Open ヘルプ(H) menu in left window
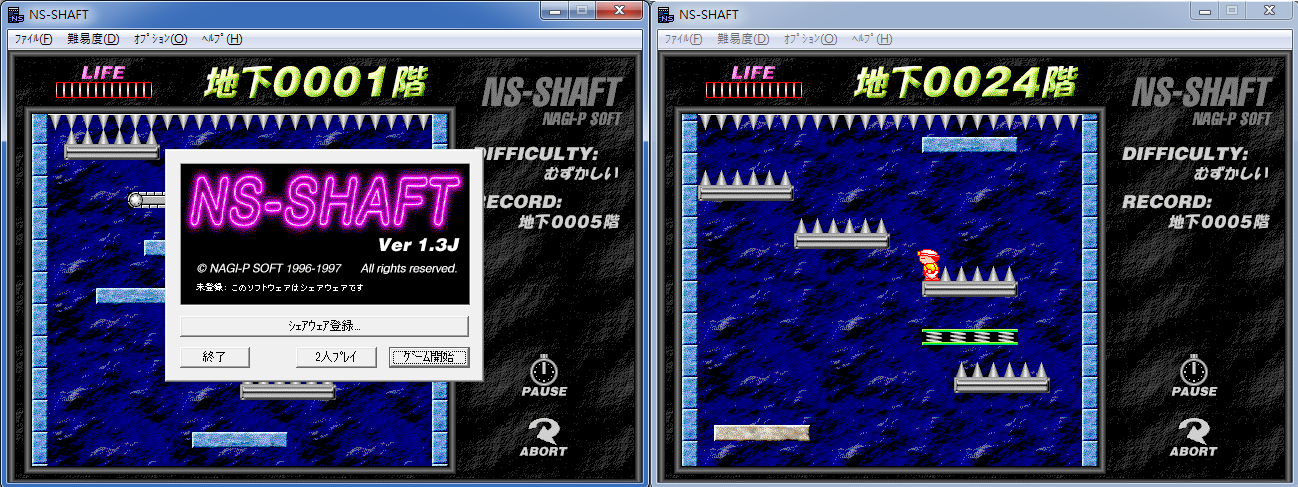This screenshot has width=1298, height=487. (x=222, y=39)
